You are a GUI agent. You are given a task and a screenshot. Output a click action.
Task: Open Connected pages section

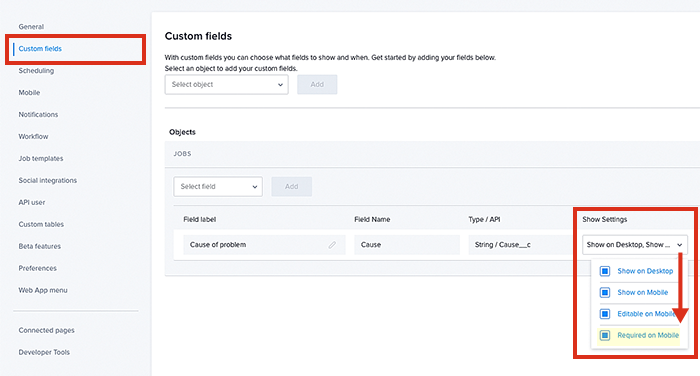46,330
